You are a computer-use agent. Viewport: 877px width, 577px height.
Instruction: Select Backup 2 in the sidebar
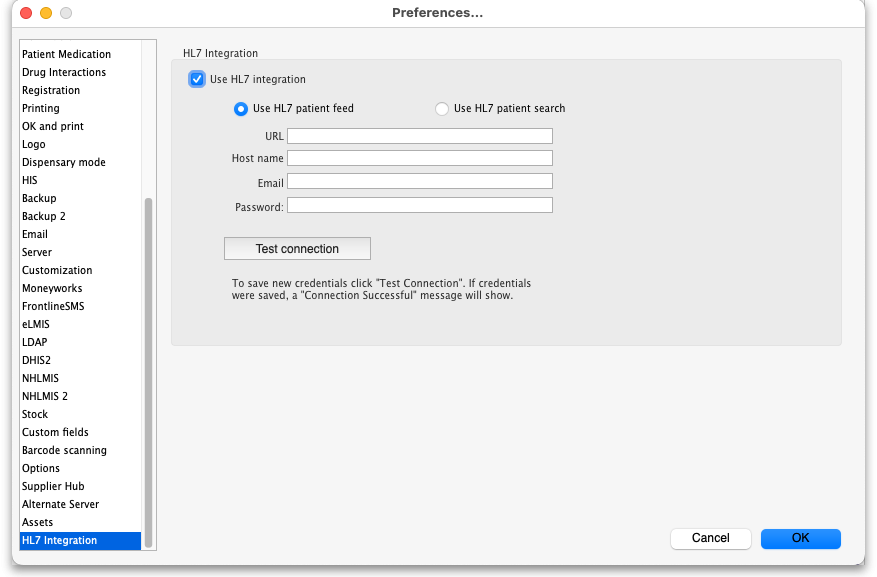tap(44, 216)
